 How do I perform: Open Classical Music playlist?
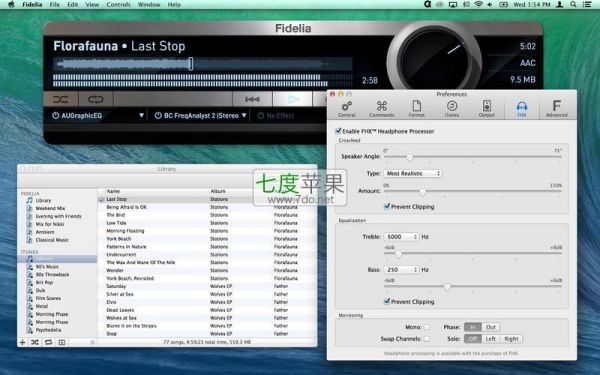click(x=52, y=240)
